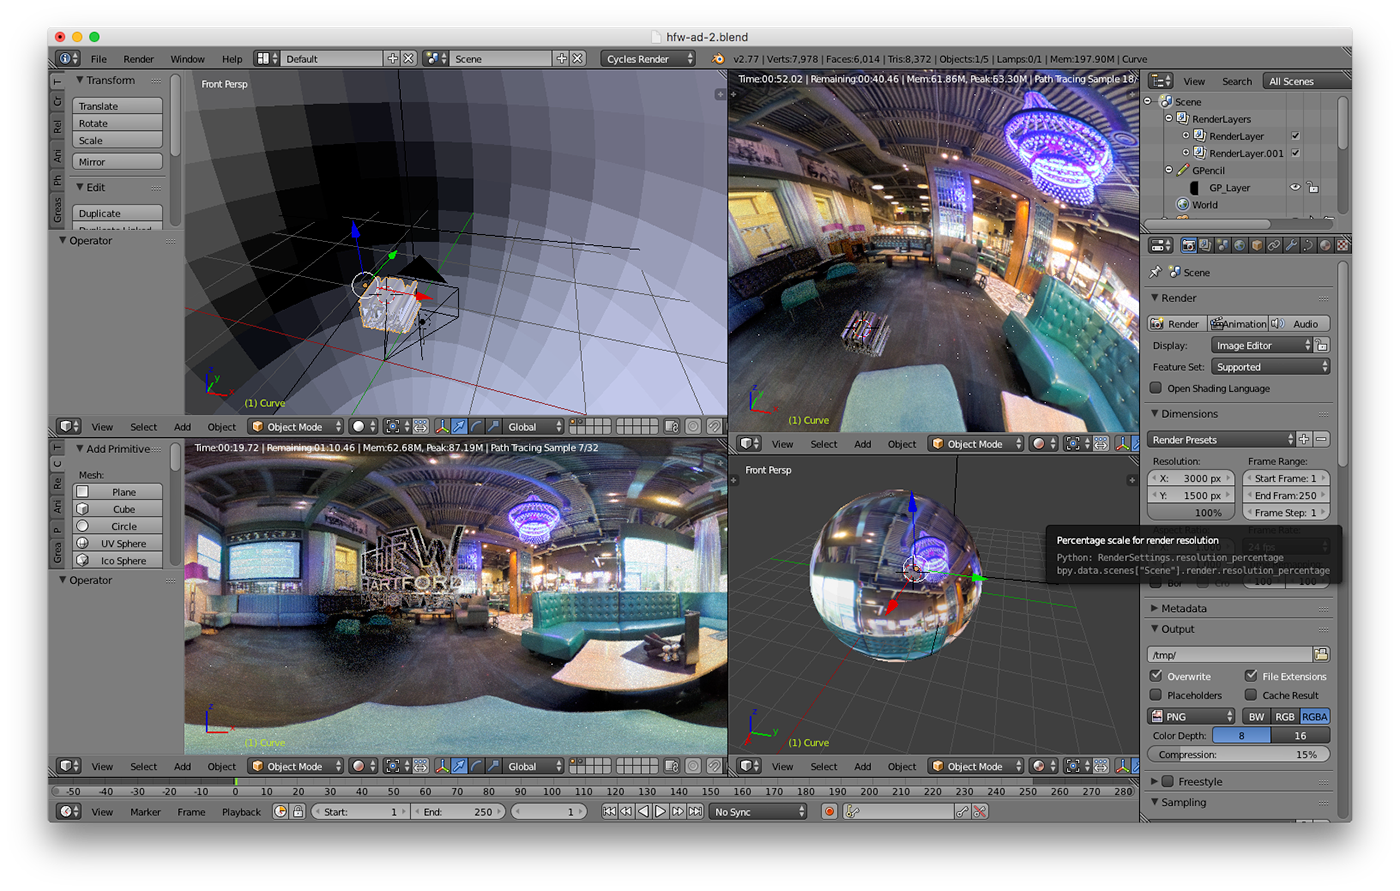Toggle 3D manipulator widget in bottom-left viewport header
The width and height of the screenshot is (1400, 891).
(x=442, y=766)
